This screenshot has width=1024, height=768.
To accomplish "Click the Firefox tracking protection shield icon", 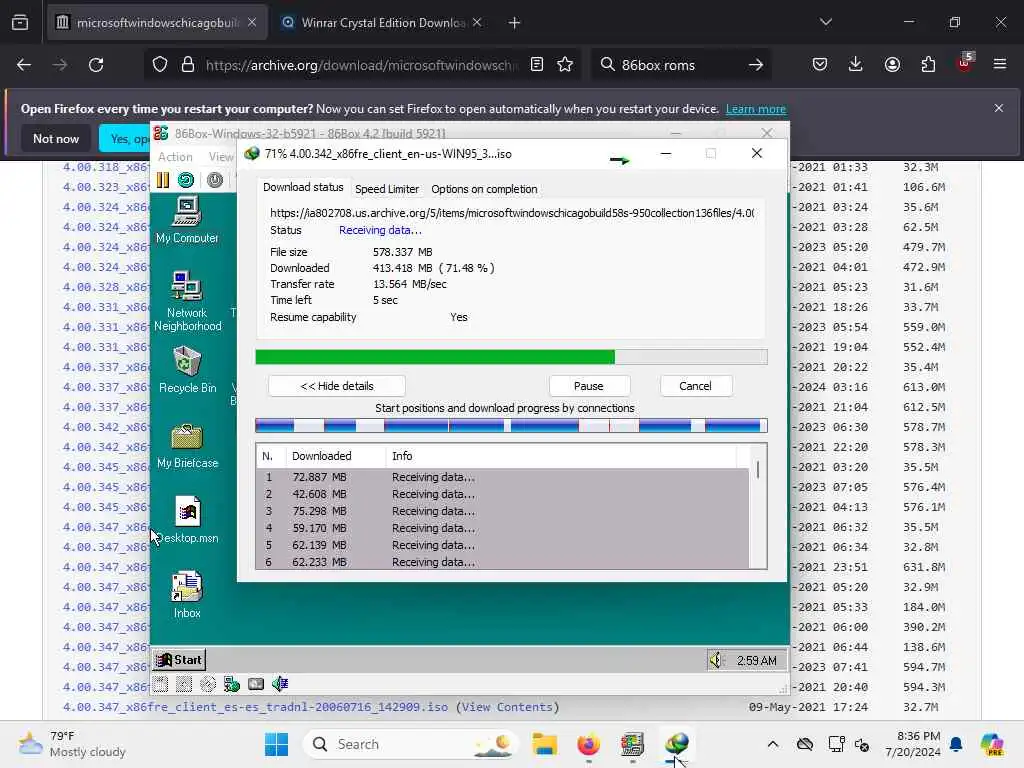I will tap(160, 65).
